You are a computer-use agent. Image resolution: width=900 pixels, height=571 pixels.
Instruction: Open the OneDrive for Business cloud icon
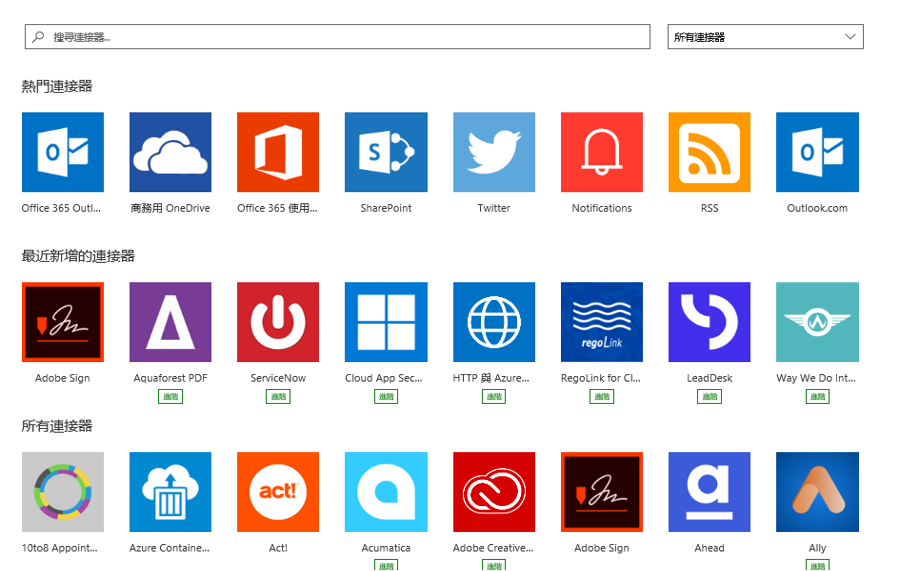coord(170,152)
